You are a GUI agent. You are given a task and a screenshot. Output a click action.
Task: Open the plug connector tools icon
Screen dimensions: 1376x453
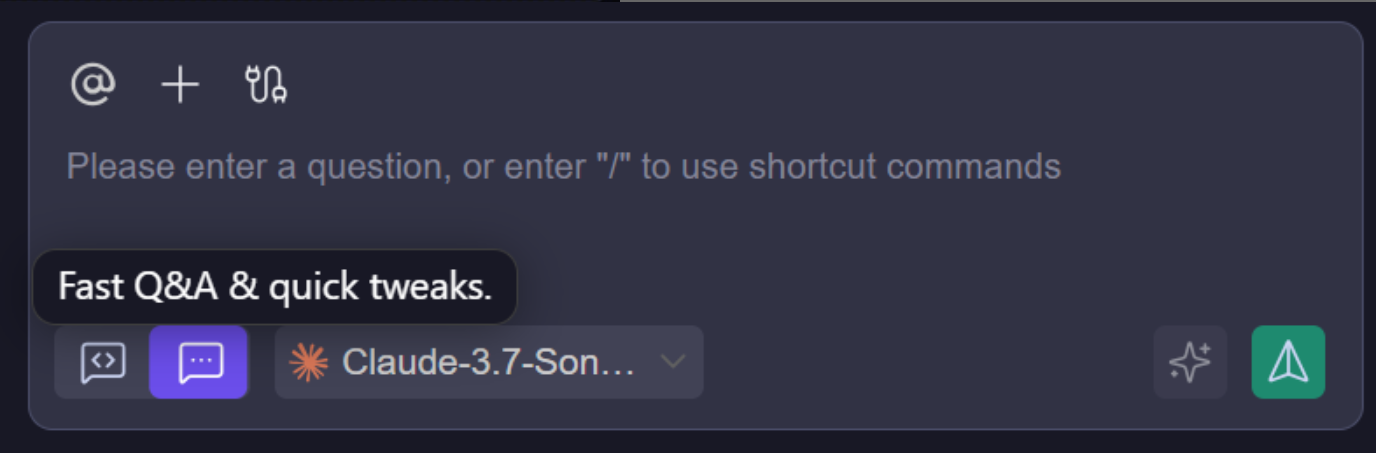267,85
